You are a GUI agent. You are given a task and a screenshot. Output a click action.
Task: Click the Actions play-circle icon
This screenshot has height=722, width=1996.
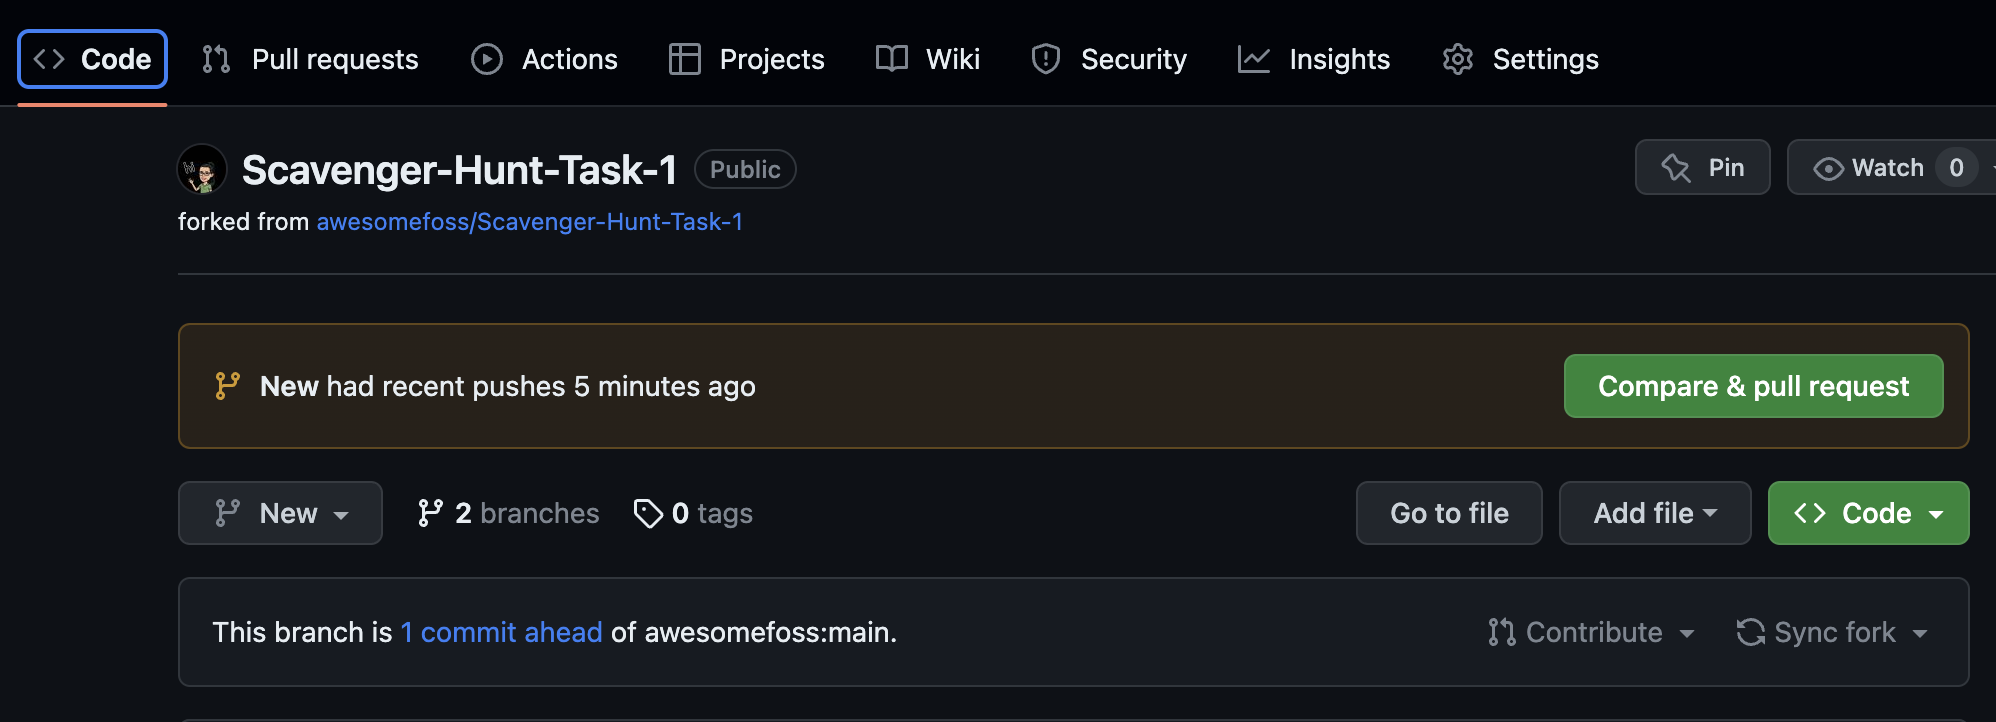[x=487, y=59]
